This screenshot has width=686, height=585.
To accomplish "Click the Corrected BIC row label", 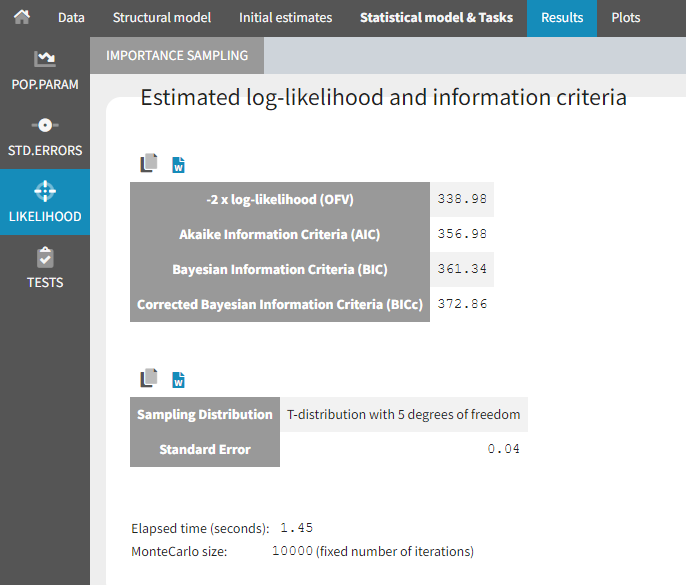I will pyautogui.click(x=280, y=304).
